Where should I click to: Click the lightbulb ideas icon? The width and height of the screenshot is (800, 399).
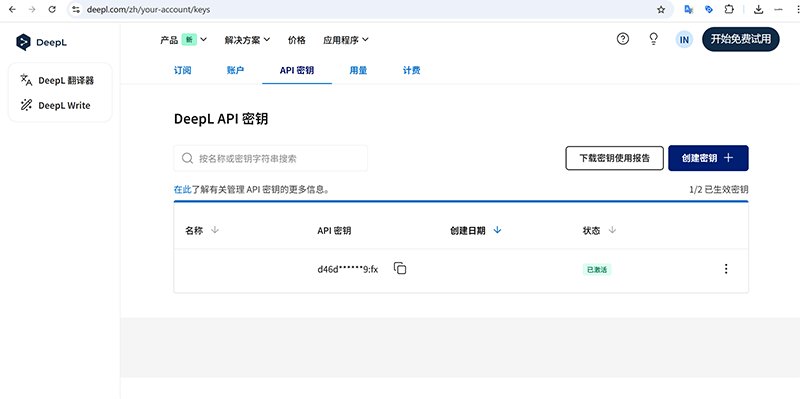653,39
